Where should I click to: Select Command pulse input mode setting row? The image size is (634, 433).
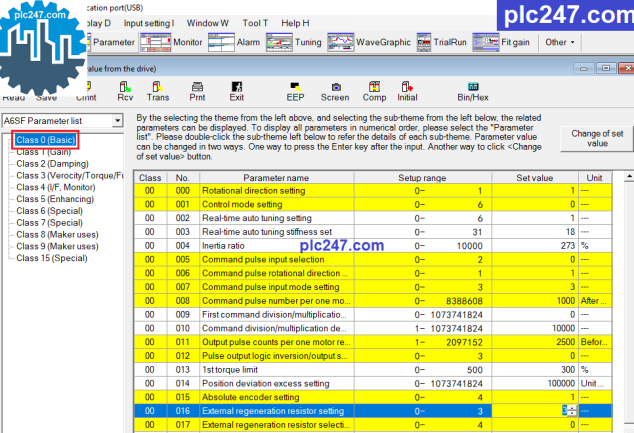pos(373,287)
